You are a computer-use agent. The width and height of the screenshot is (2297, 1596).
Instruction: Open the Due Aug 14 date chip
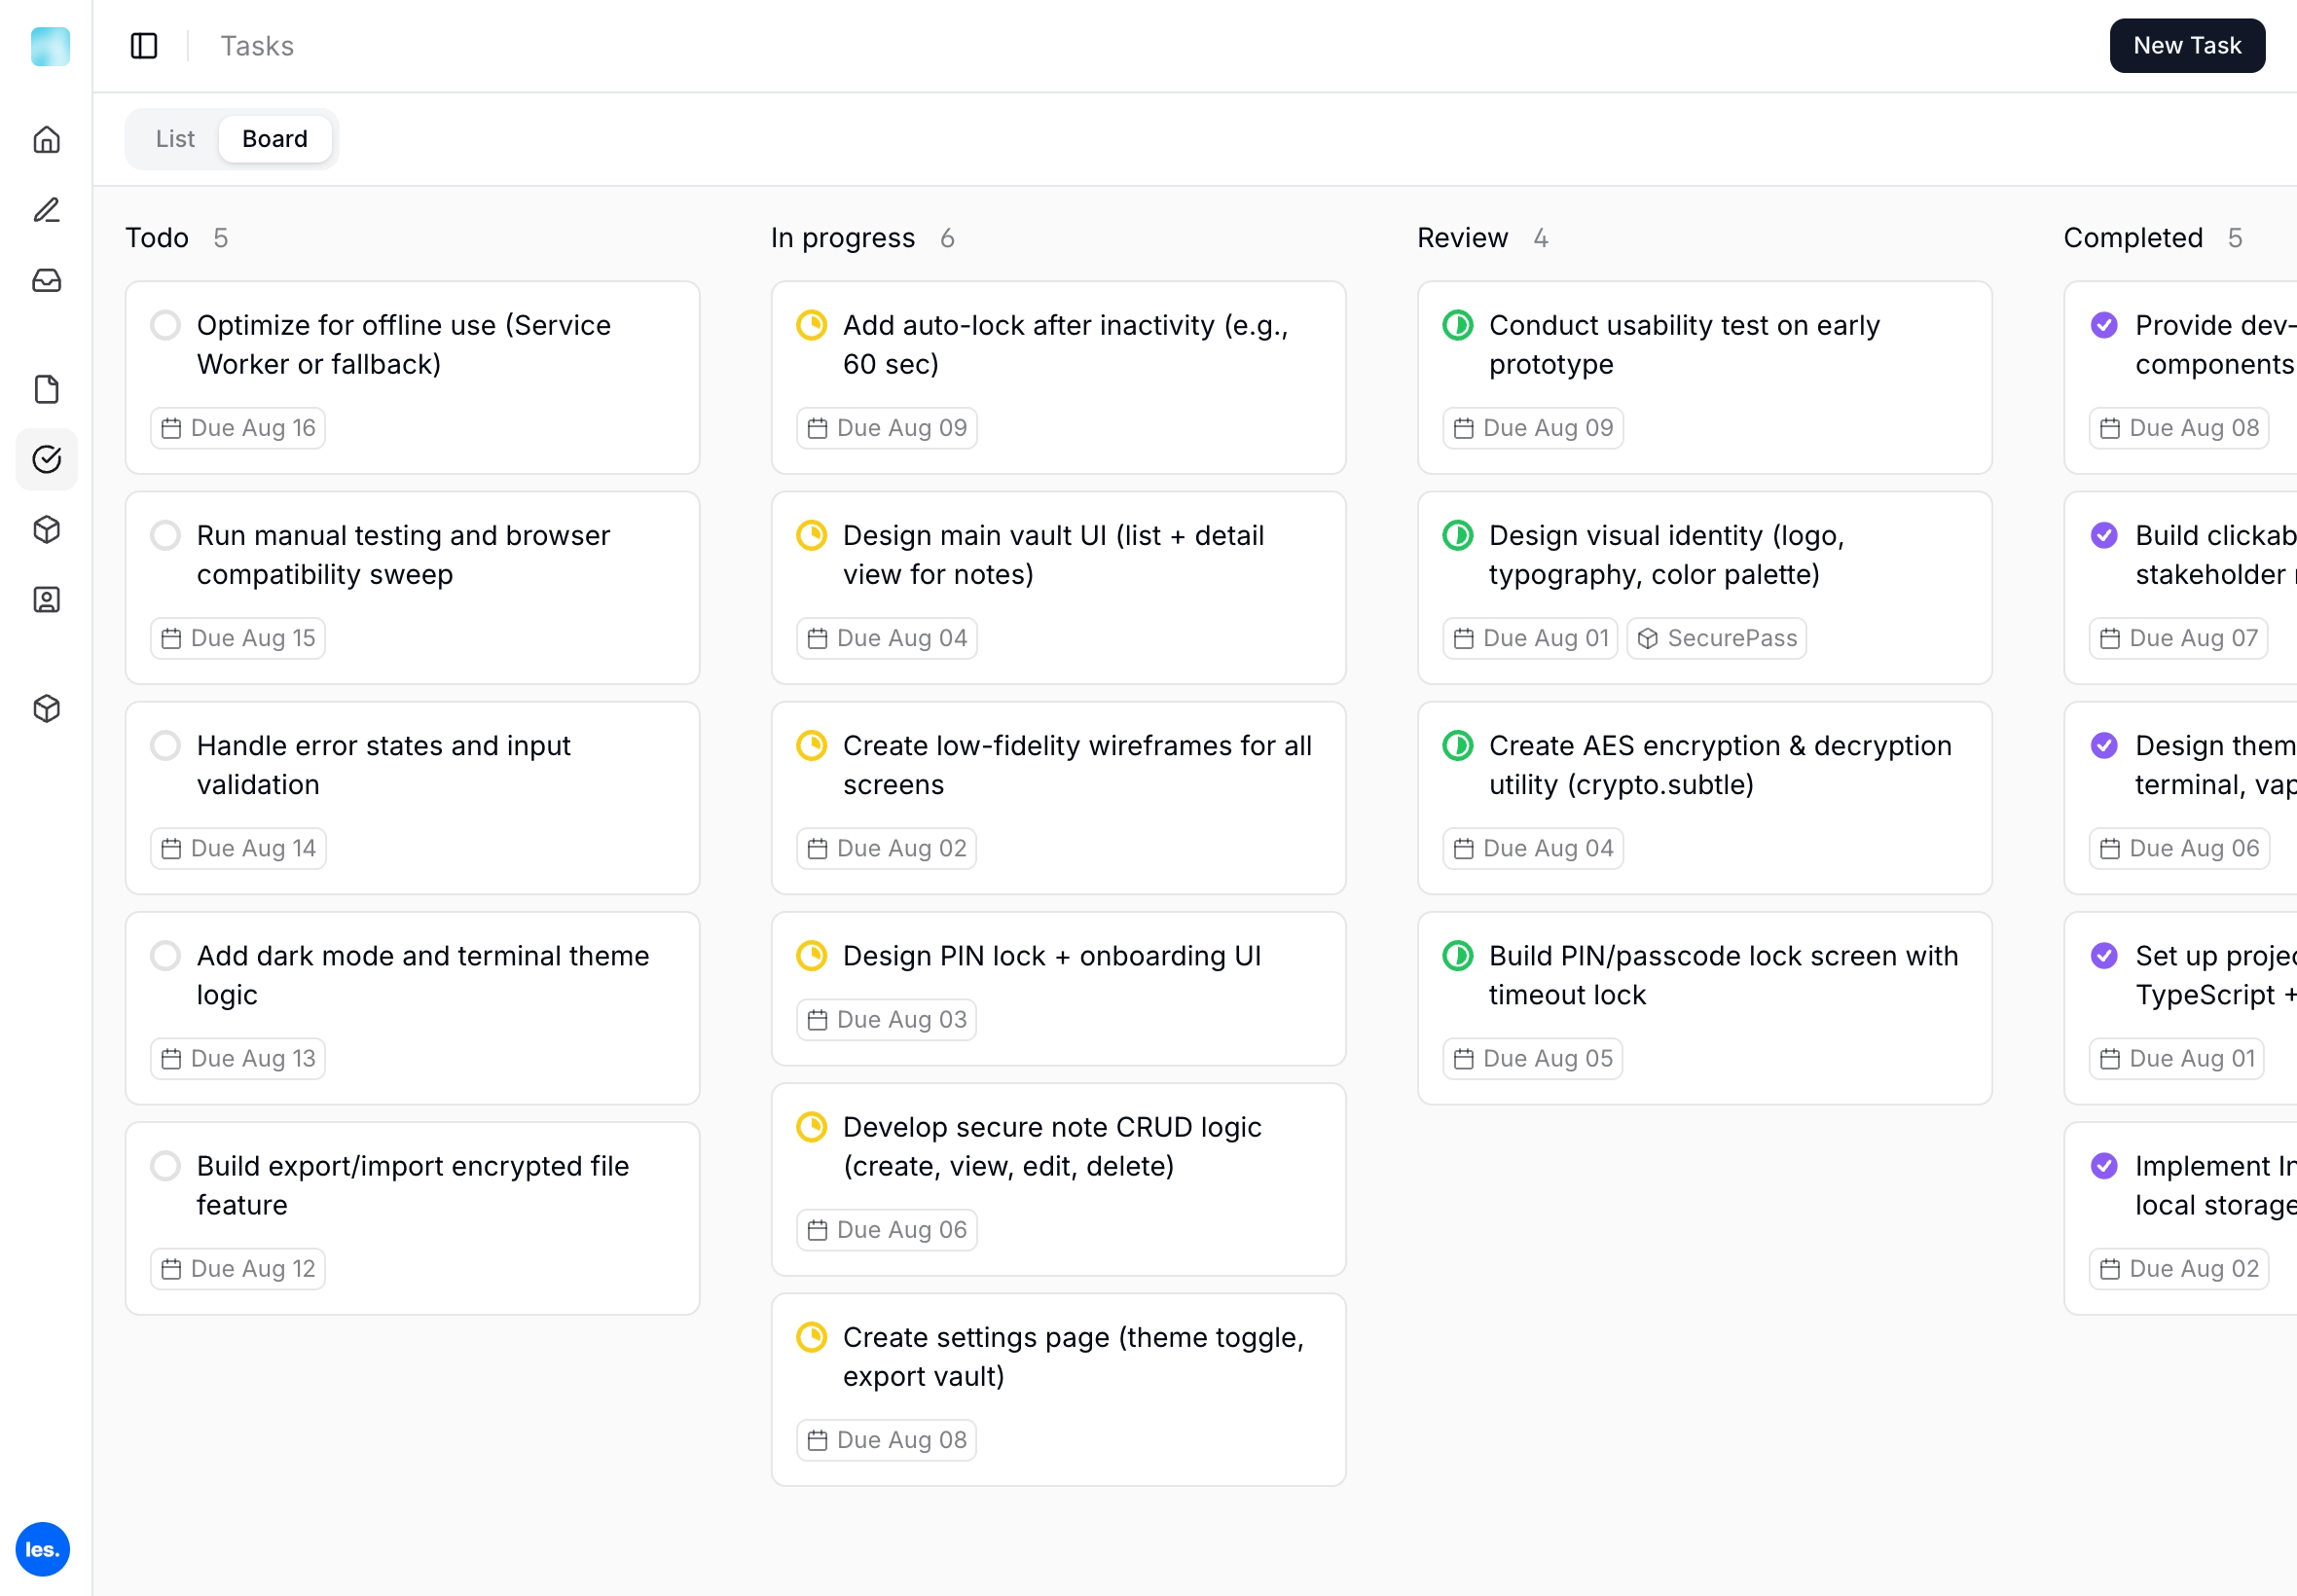click(x=238, y=848)
